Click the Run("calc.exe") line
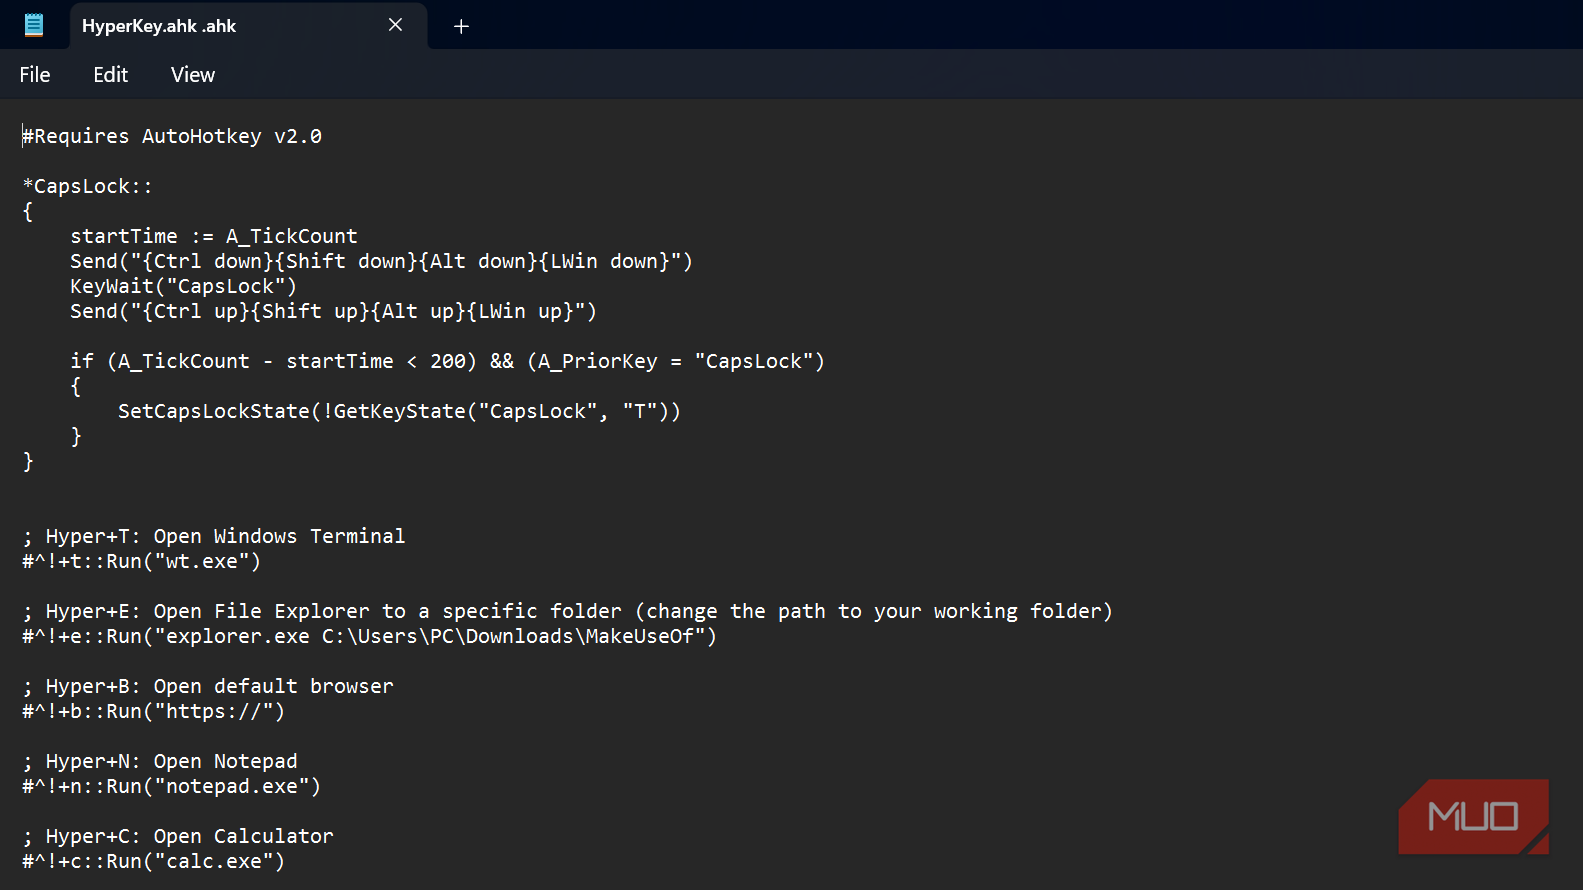The image size is (1583, 890). click(153, 861)
